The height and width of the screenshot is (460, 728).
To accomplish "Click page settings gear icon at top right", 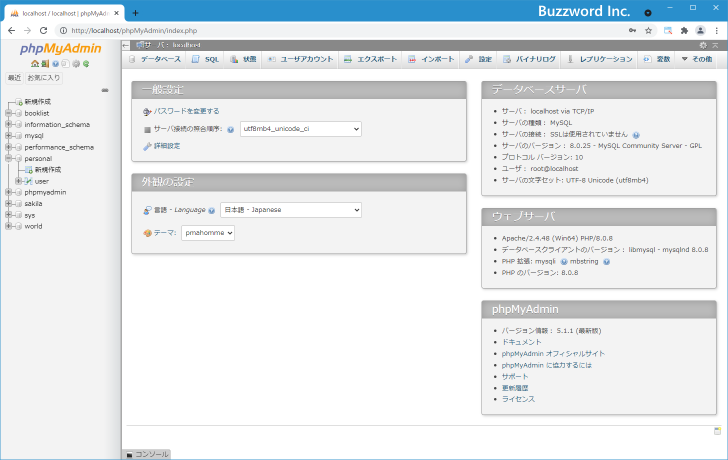I will [703, 45].
